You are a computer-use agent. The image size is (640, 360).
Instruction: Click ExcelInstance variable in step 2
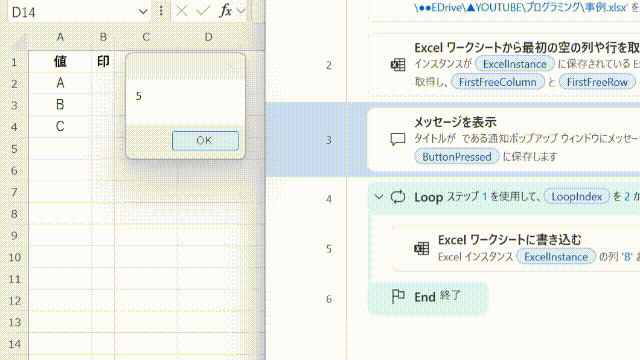(514, 64)
